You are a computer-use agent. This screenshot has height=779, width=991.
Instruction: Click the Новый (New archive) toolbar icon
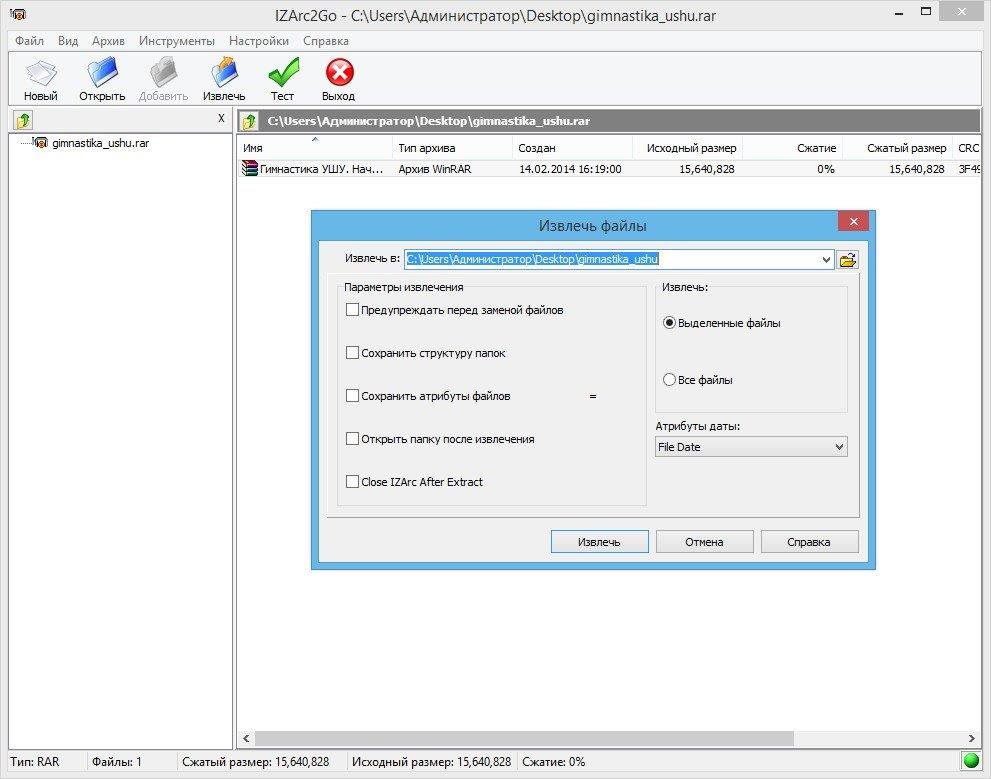[x=41, y=76]
